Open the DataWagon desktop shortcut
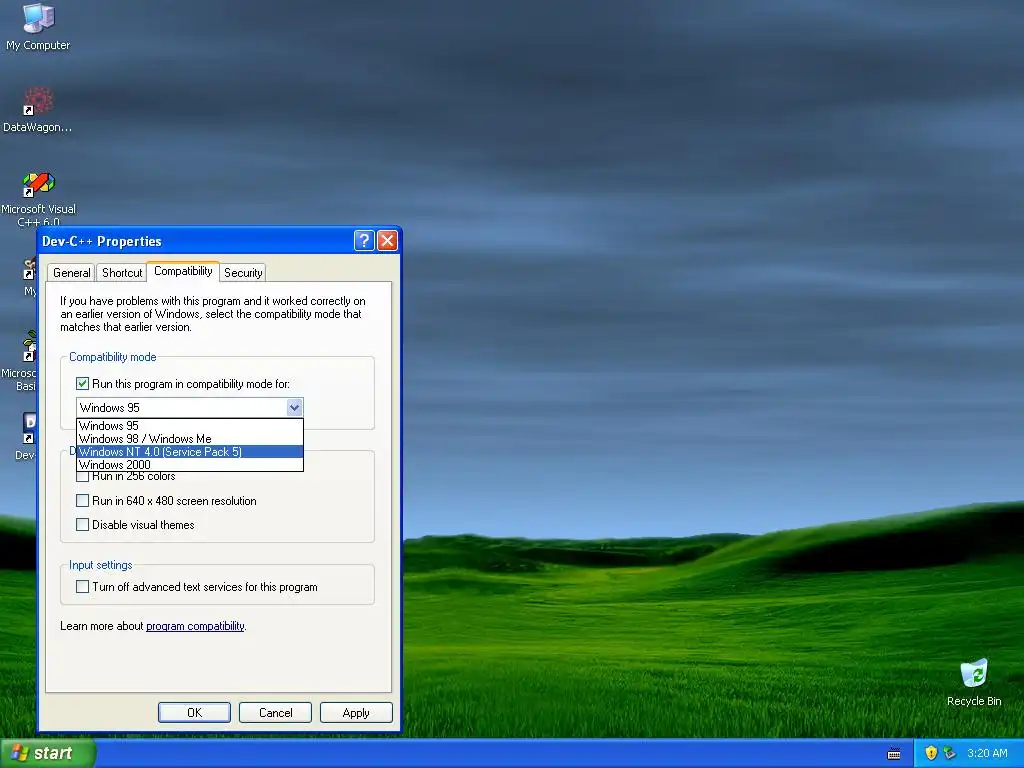Image resolution: width=1024 pixels, height=768 pixels. [38, 109]
